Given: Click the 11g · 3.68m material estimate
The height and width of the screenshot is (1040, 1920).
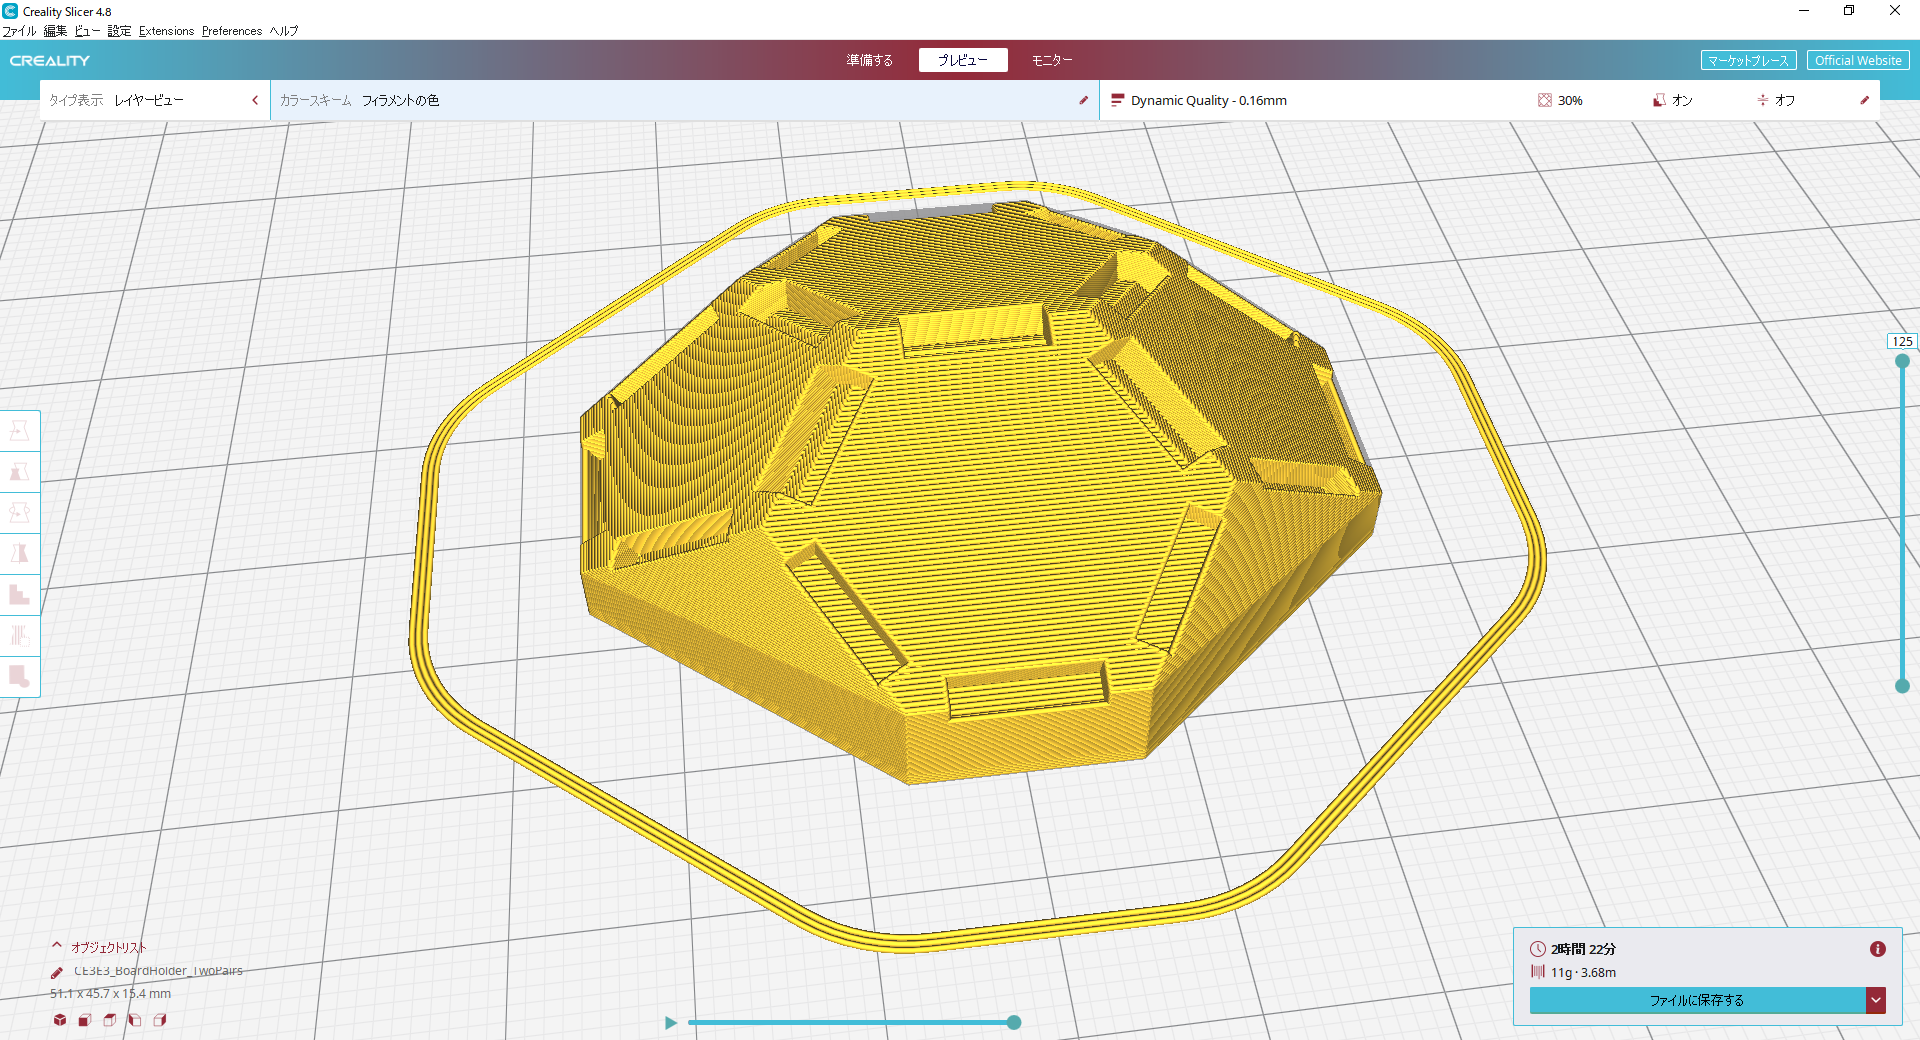Looking at the screenshot, I should pos(1583,972).
